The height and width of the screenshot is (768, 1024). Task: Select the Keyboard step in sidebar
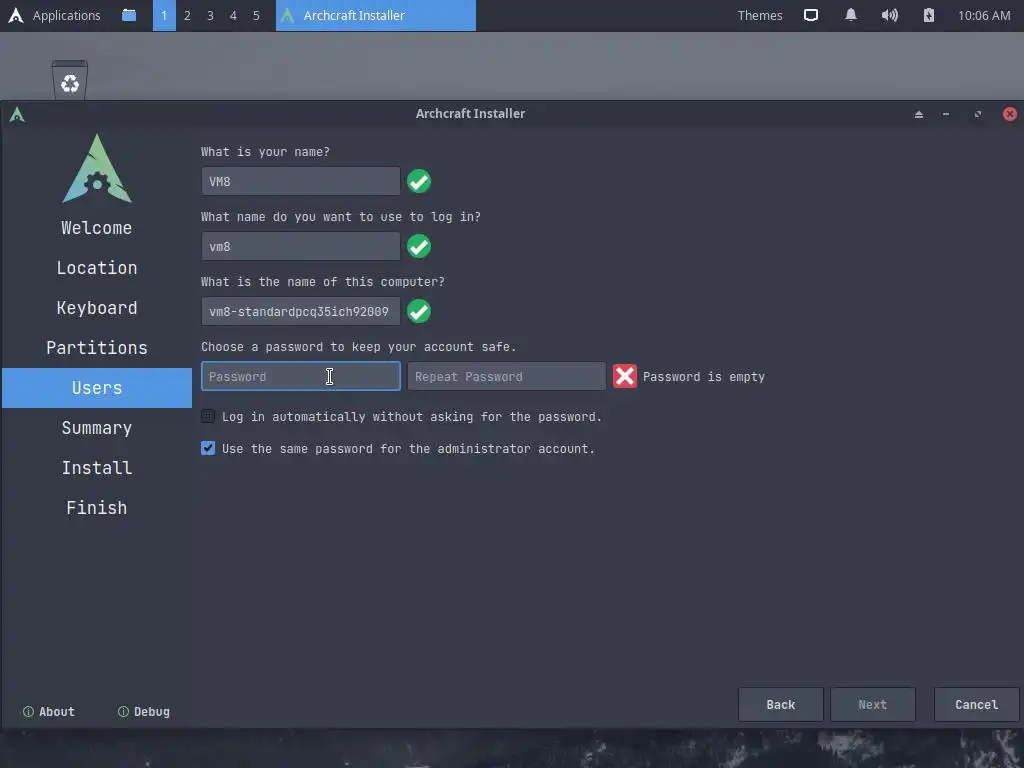[x=97, y=308]
